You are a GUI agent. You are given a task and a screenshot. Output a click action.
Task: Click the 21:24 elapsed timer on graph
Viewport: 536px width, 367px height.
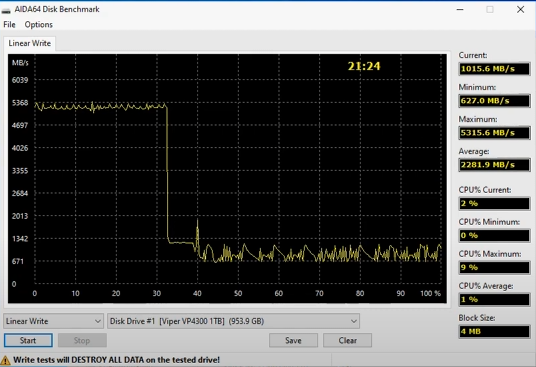(364, 66)
